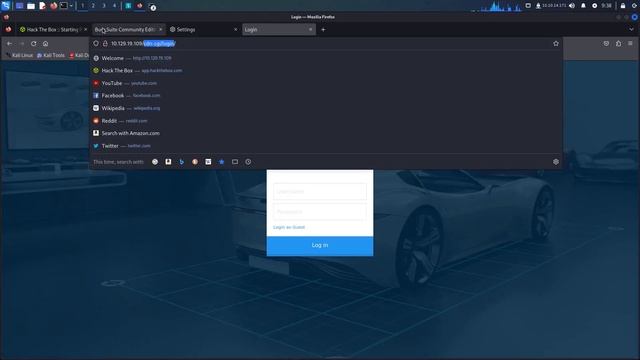Select the Reddit suggestion

pos(326,120)
